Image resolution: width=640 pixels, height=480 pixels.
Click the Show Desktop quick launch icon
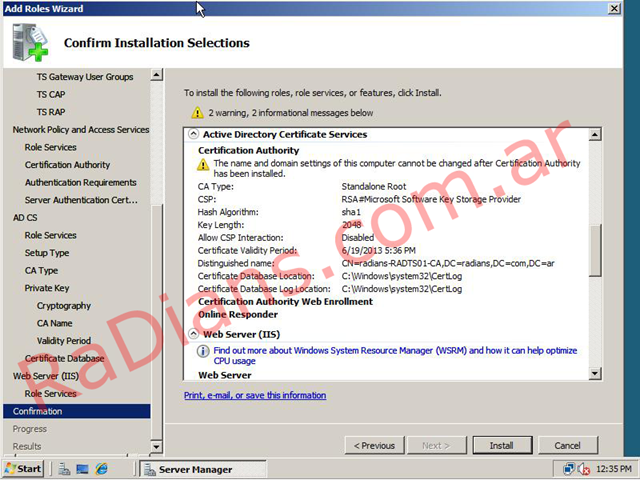82,469
